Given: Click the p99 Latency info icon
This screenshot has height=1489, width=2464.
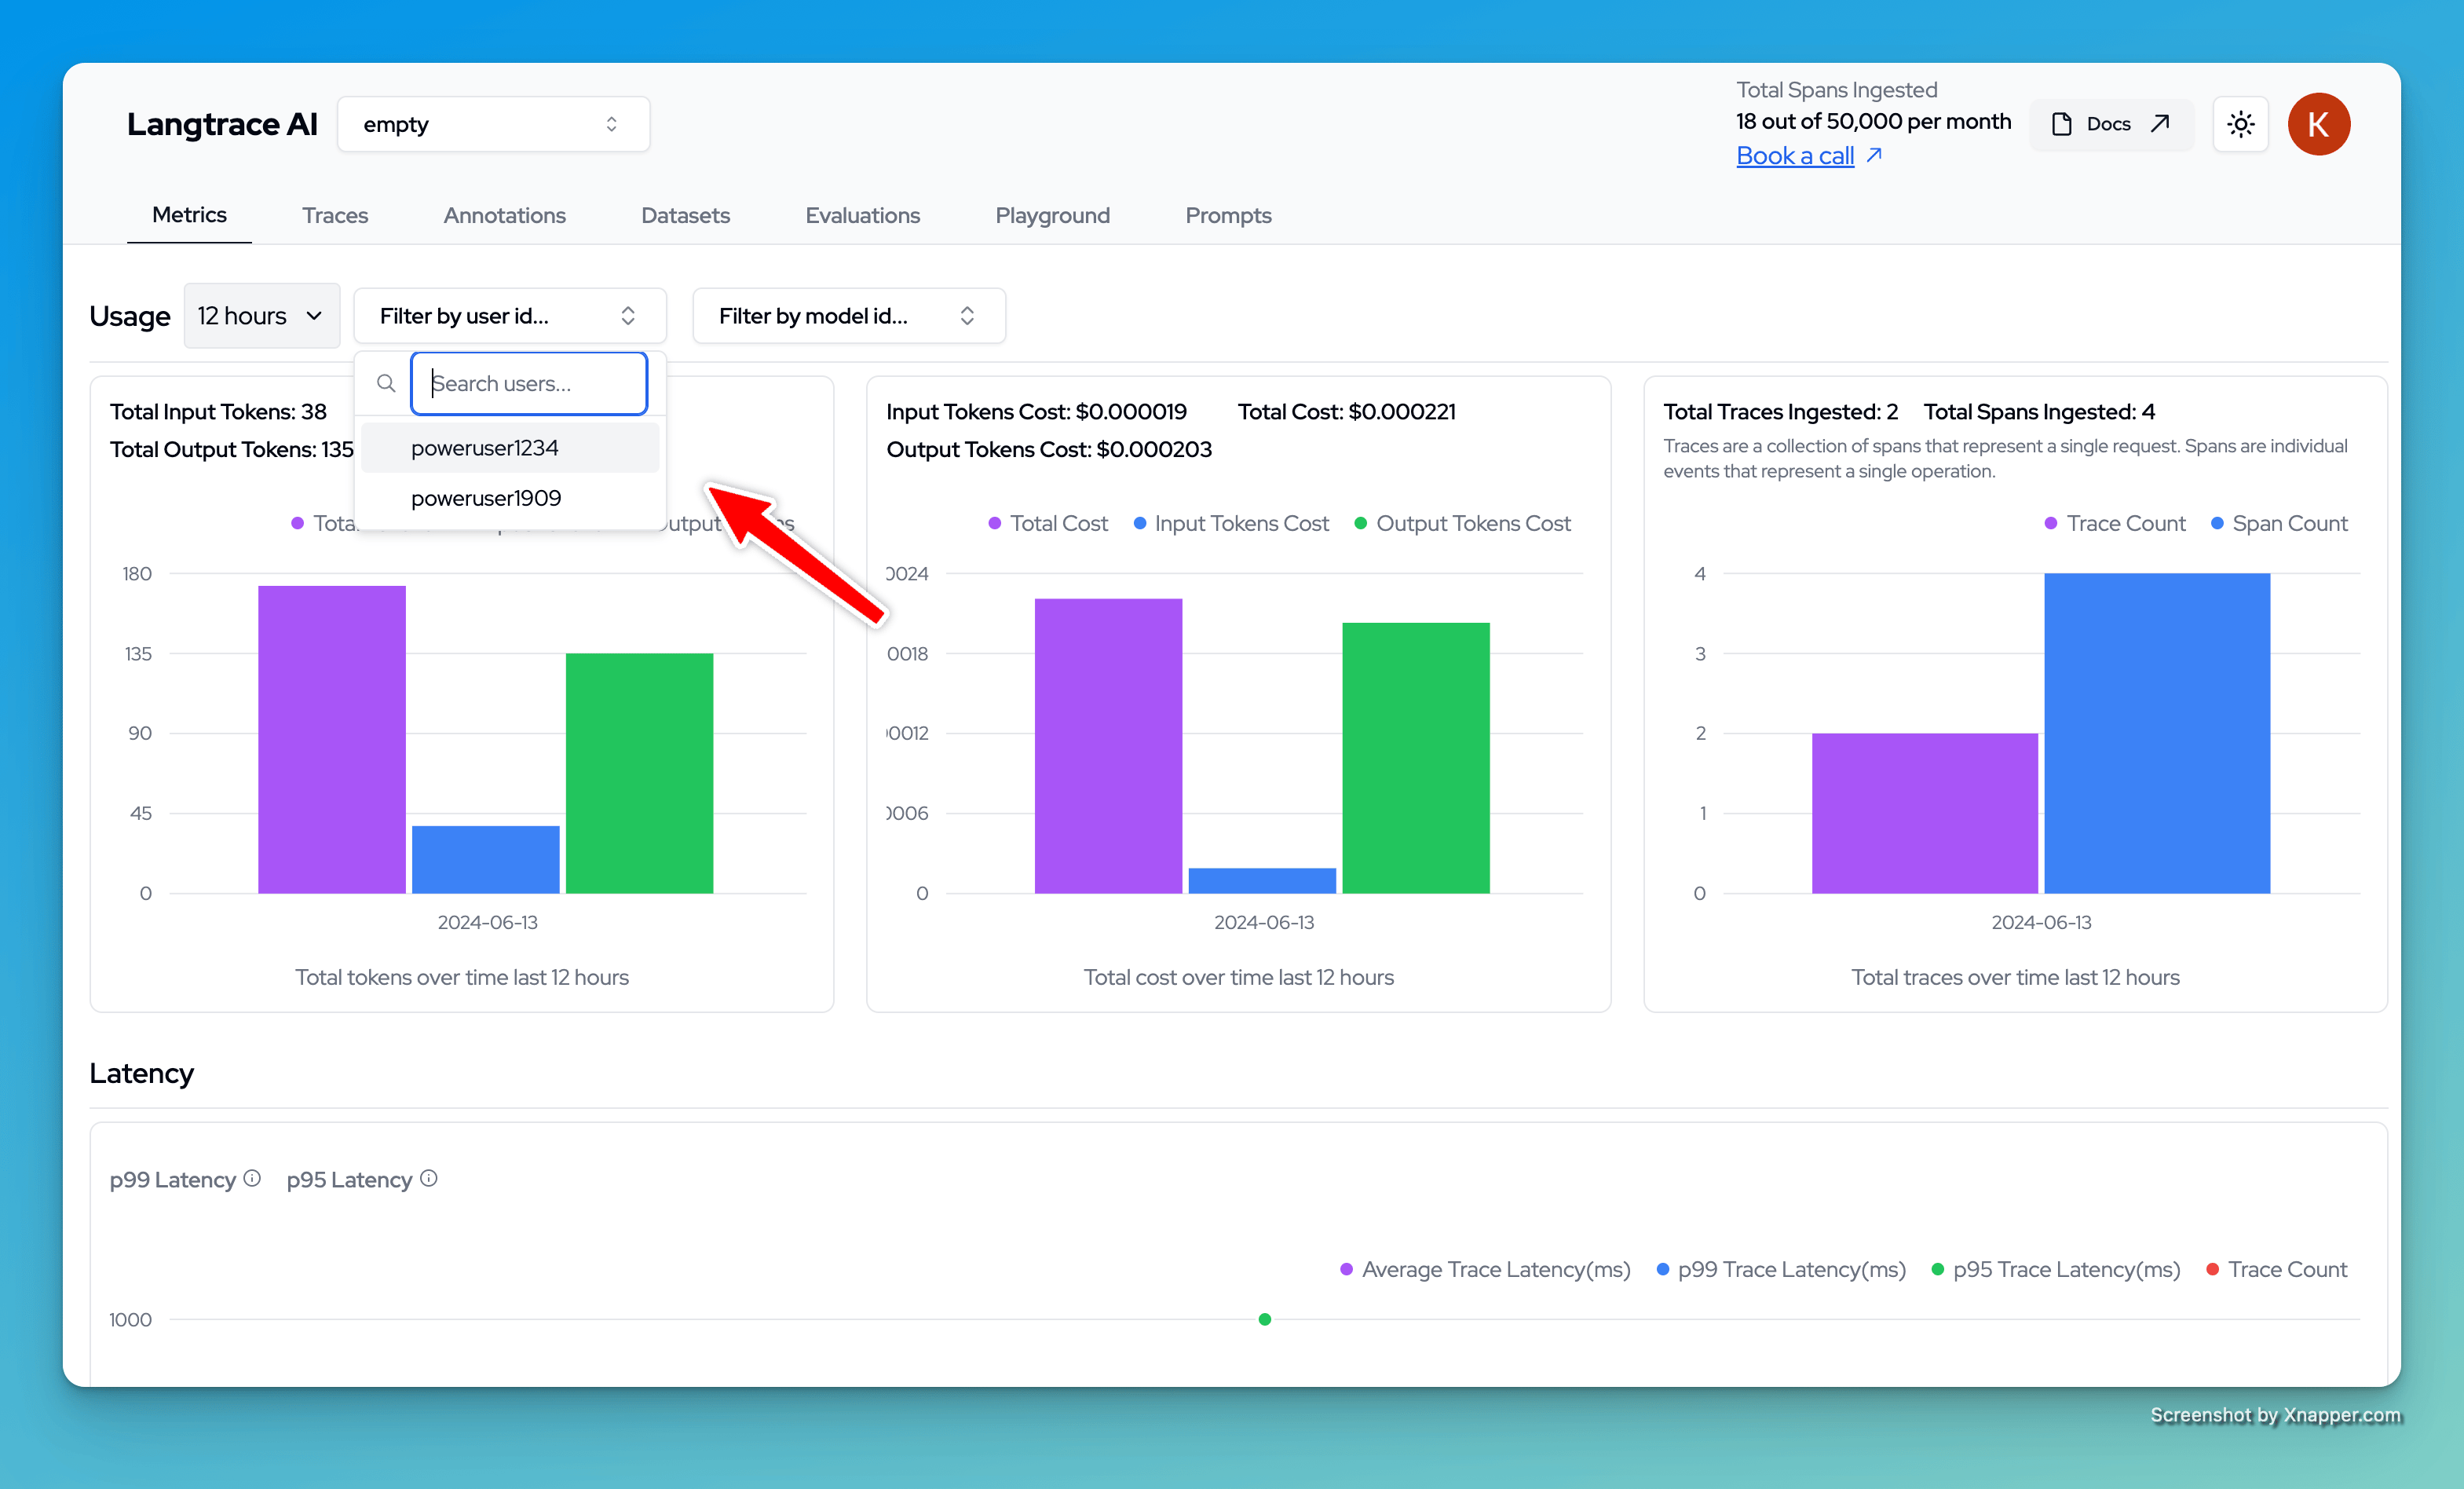Looking at the screenshot, I should coord(252,1178).
